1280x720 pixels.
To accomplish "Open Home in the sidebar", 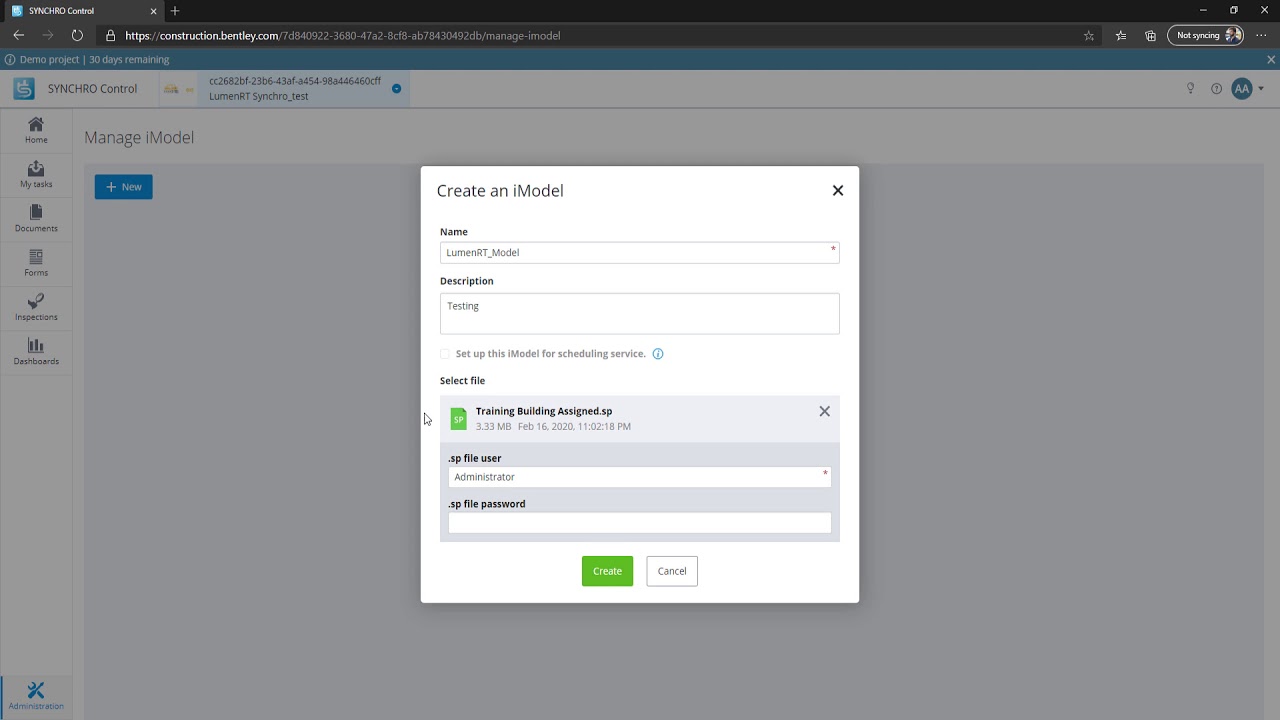I will 36,130.
